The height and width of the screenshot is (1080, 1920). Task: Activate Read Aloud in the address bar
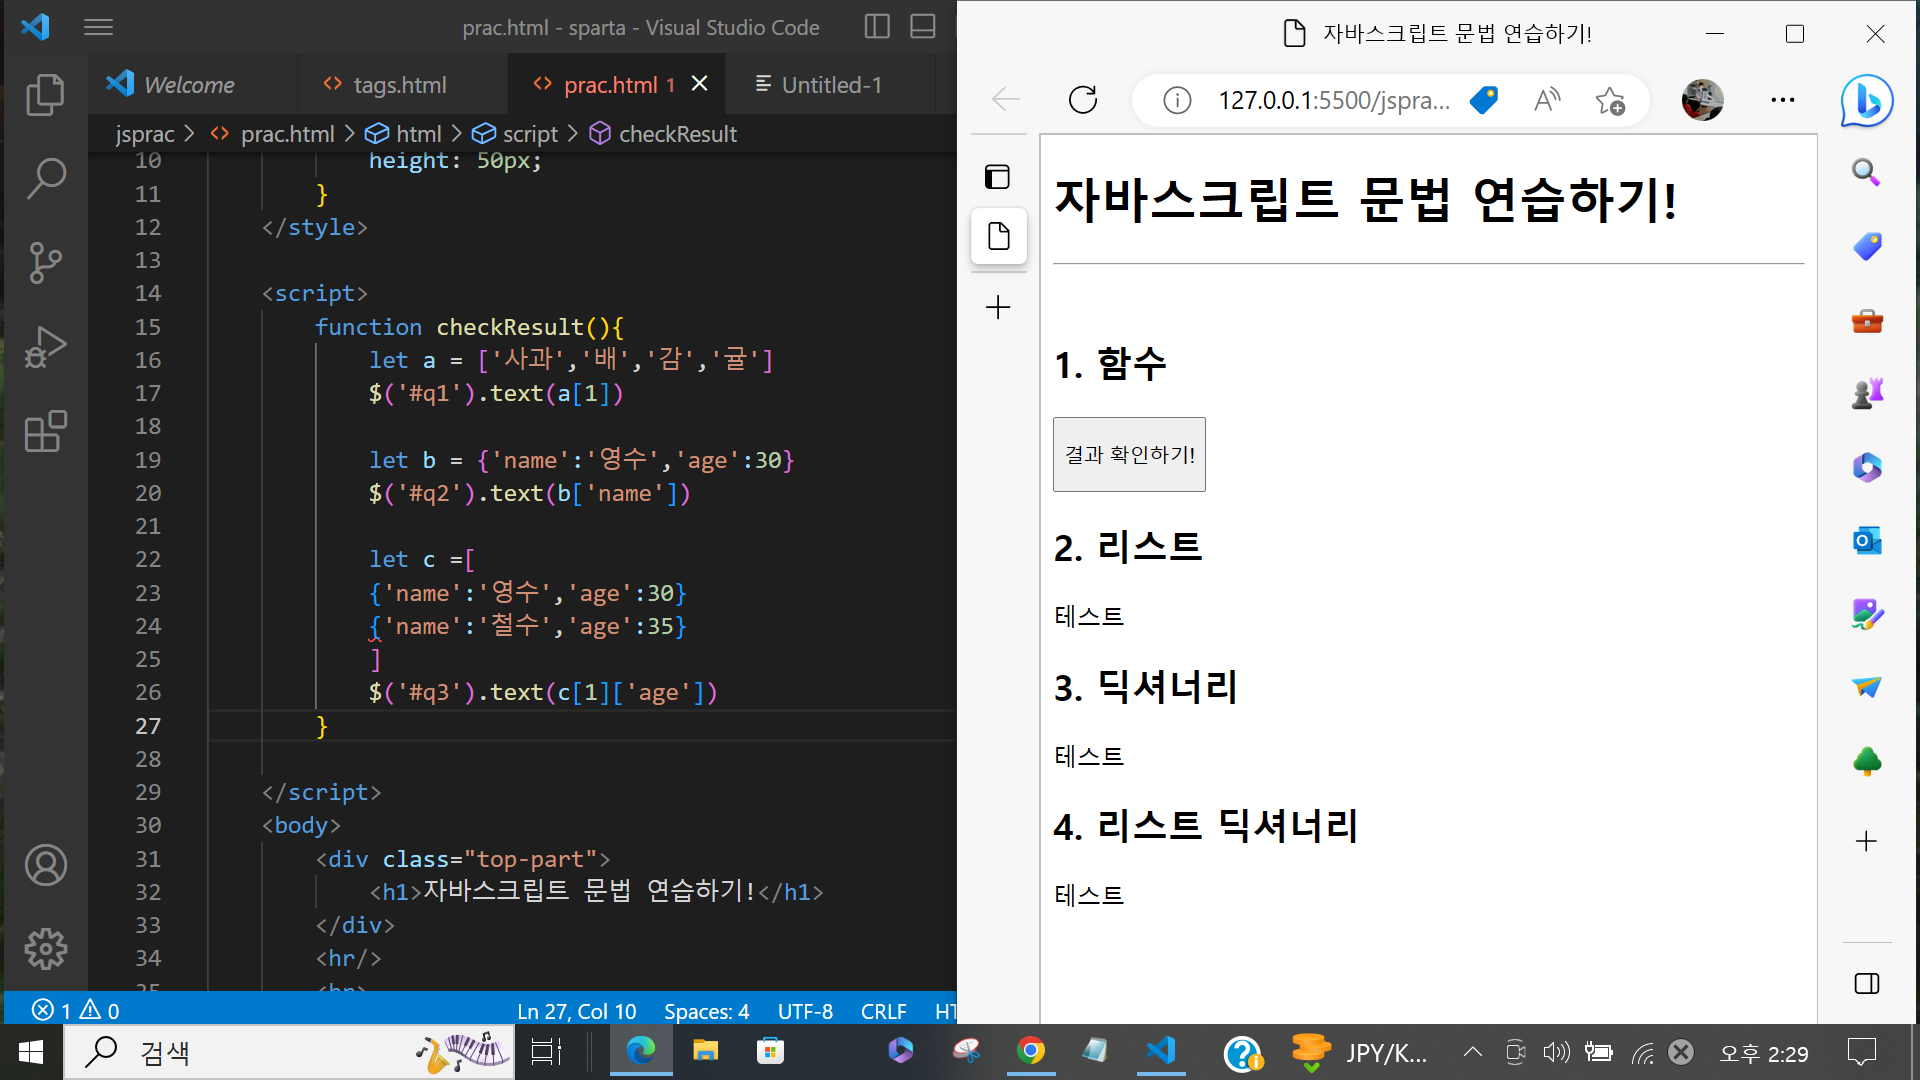[x=1546, y=100]
